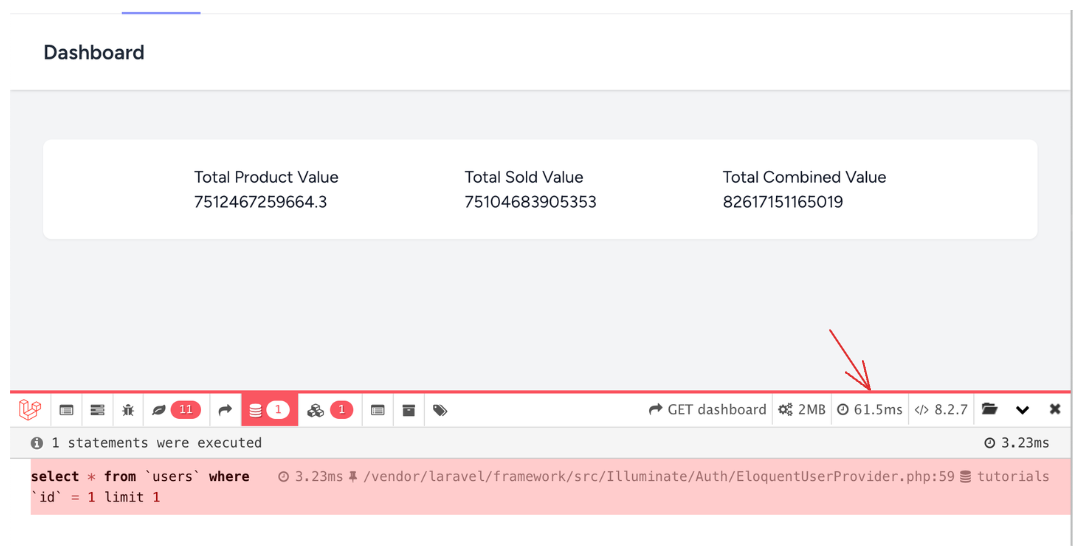Open the Route arrow tab icon
The height and width of the screenshot is (555, 1082).
point(225,410)
